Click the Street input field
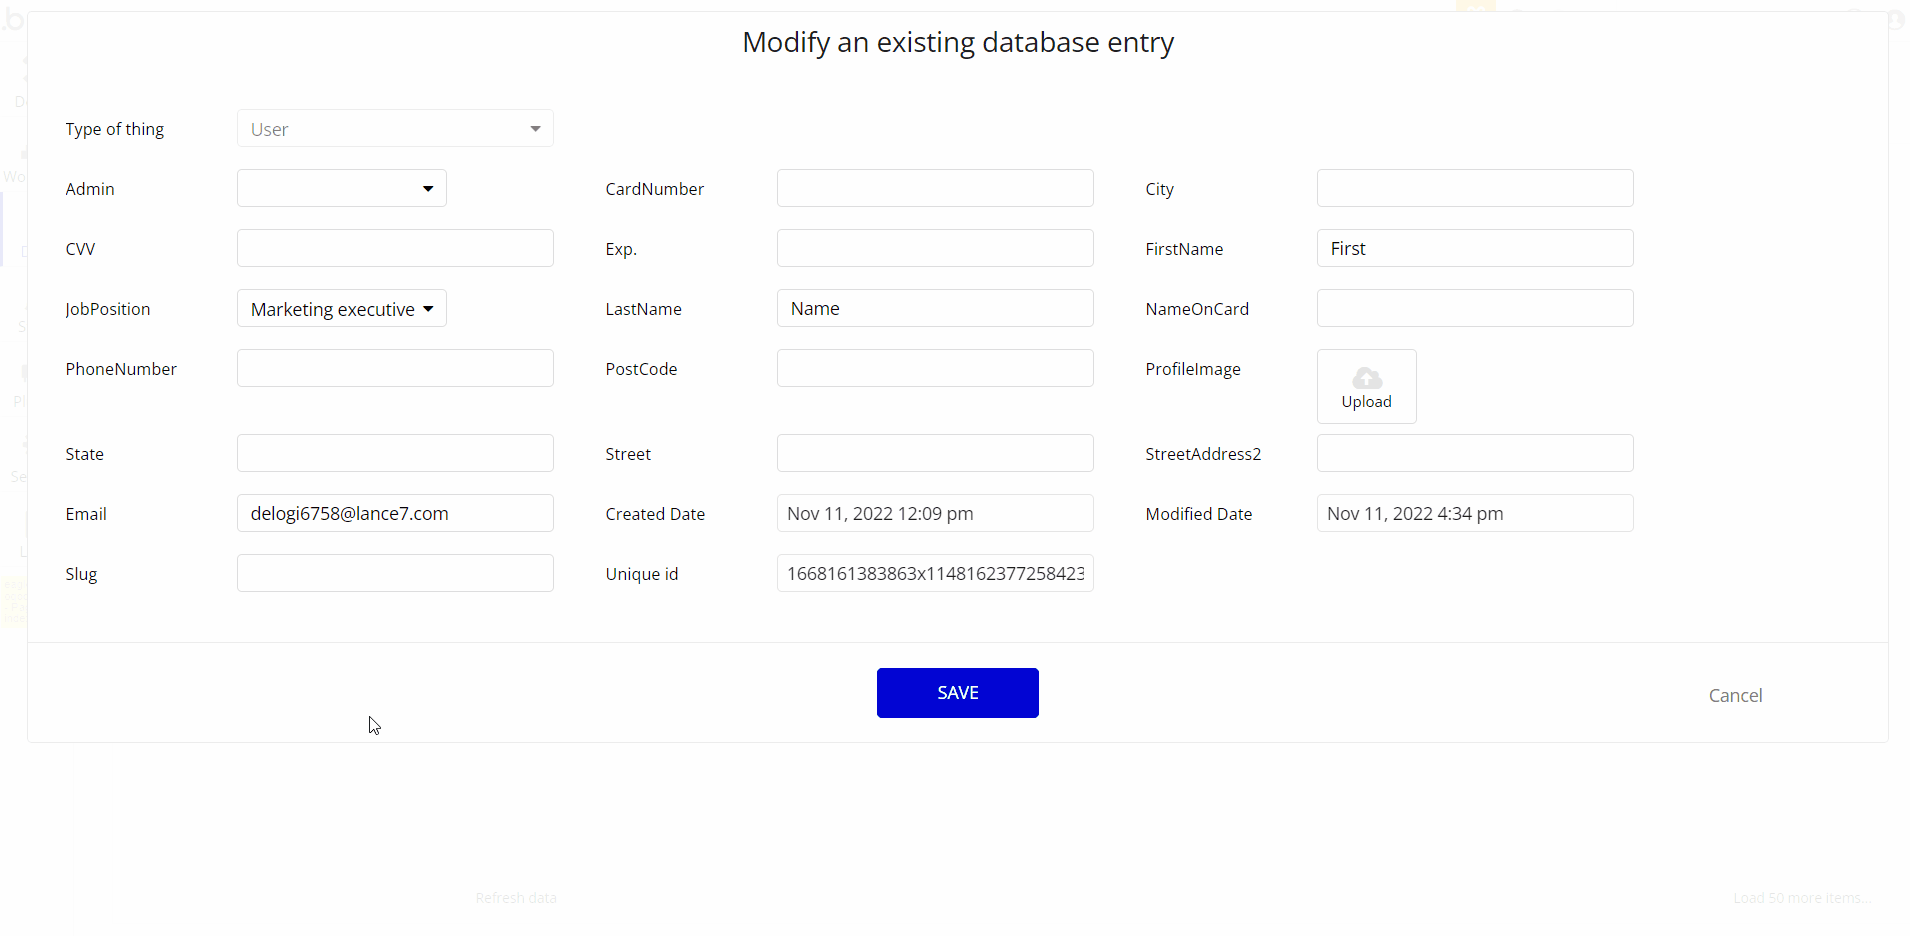Viewport: 1910px width, 936px height. 934,454
